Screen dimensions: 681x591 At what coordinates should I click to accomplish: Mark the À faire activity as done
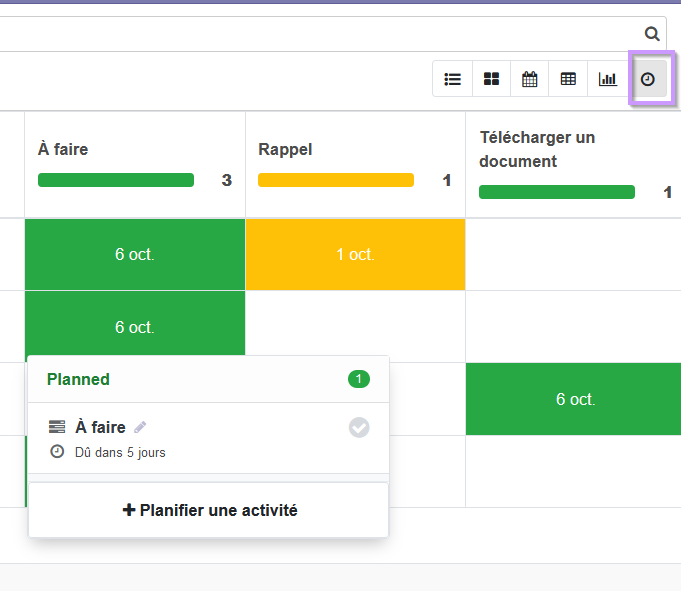359,428
